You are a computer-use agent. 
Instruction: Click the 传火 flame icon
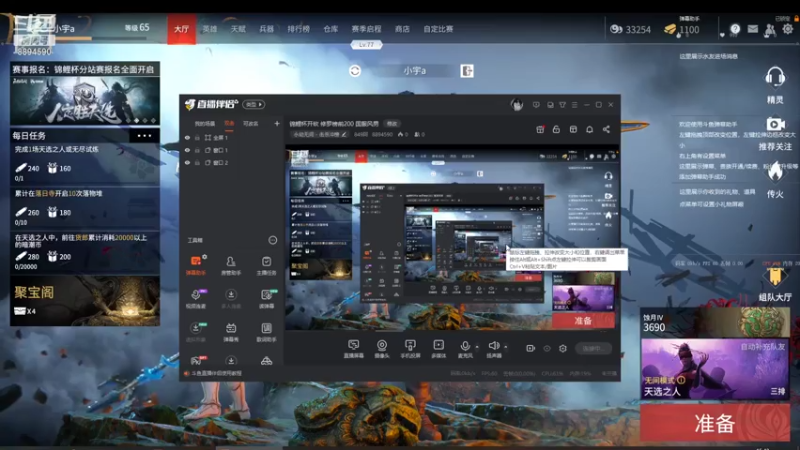tap(775, 172)
